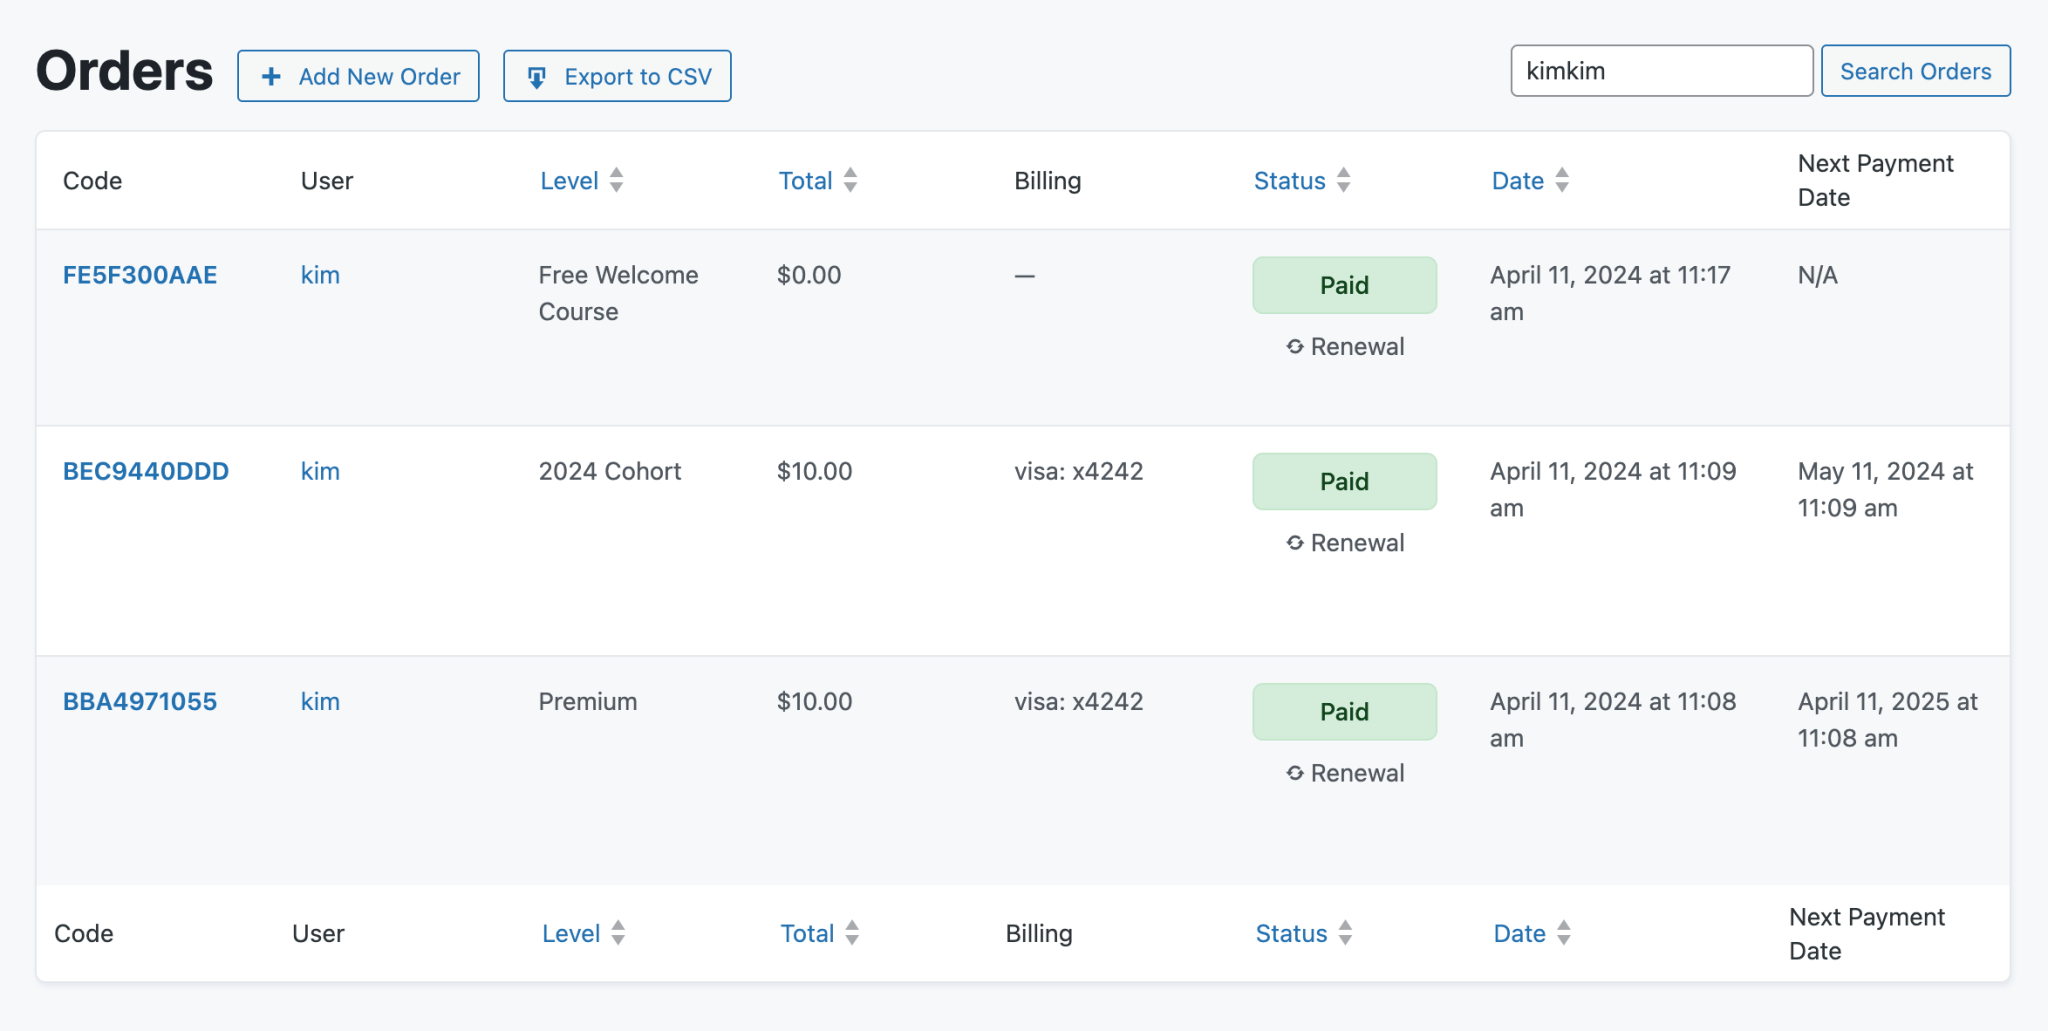Click the Renewal refresh icon for FE5F300AAE order
The width and height of the screenshot is (2048, 1031).
pyautogui.click(x=1293, y=346)
